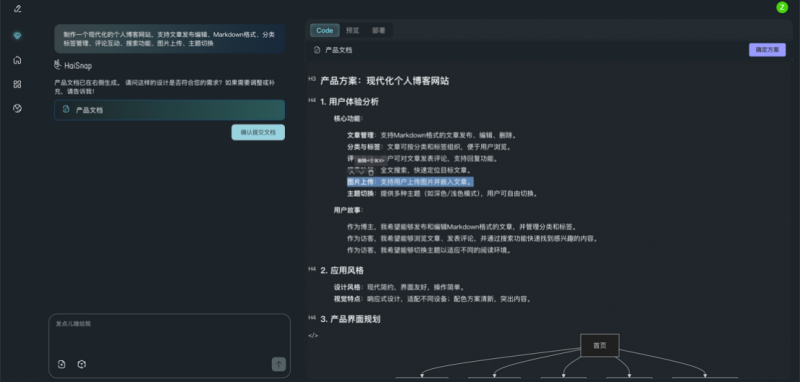The image size is (800, 382).
Task: Open the home icon in sidebar
Action: tap(17, 60)
